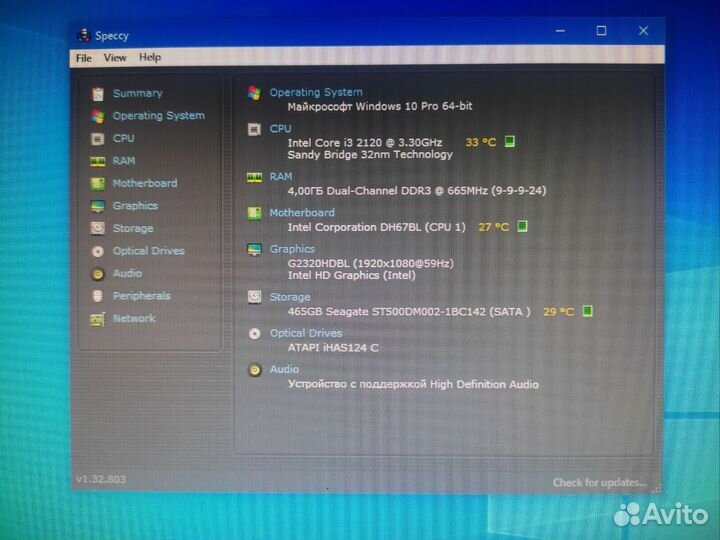Click the Graphics monitor icon in sidebar
720x540 pixels.
click(x=98, y=206)
